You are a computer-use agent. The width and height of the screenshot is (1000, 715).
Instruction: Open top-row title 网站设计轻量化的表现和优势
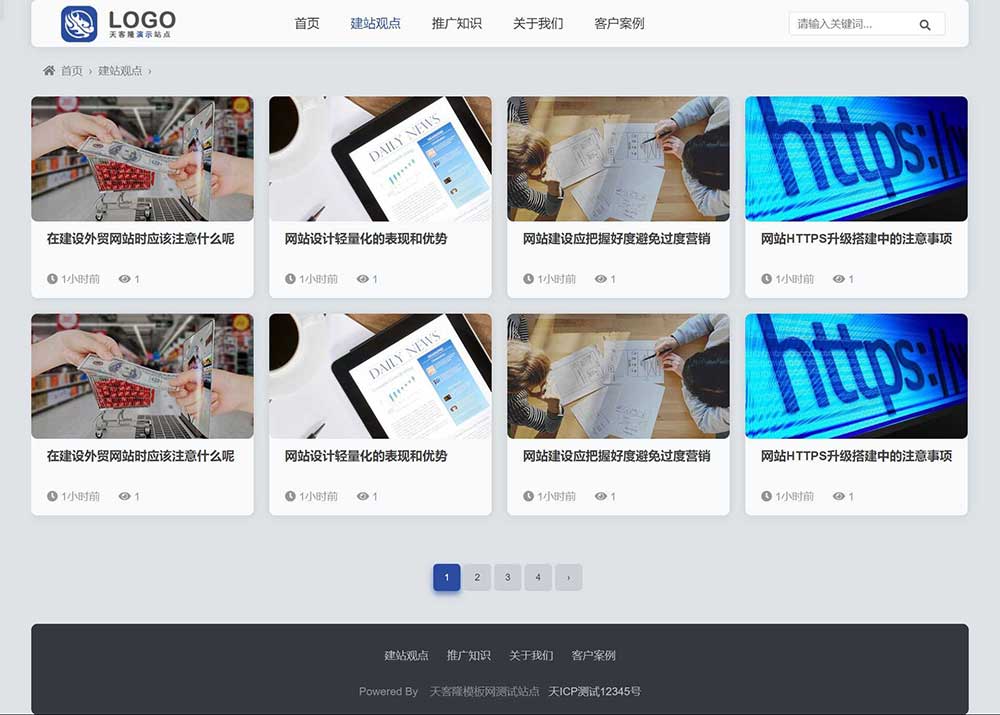[366, 239]
